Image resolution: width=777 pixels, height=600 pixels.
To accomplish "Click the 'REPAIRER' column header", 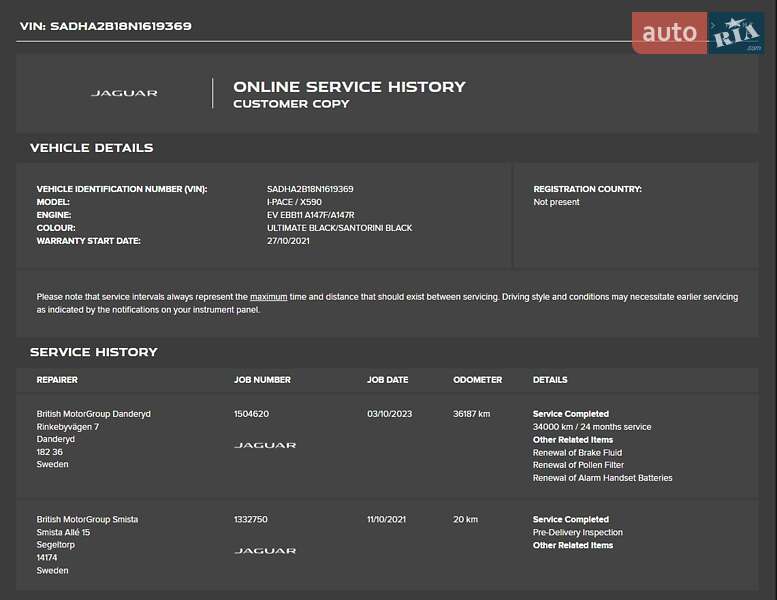I will (57, 380).
